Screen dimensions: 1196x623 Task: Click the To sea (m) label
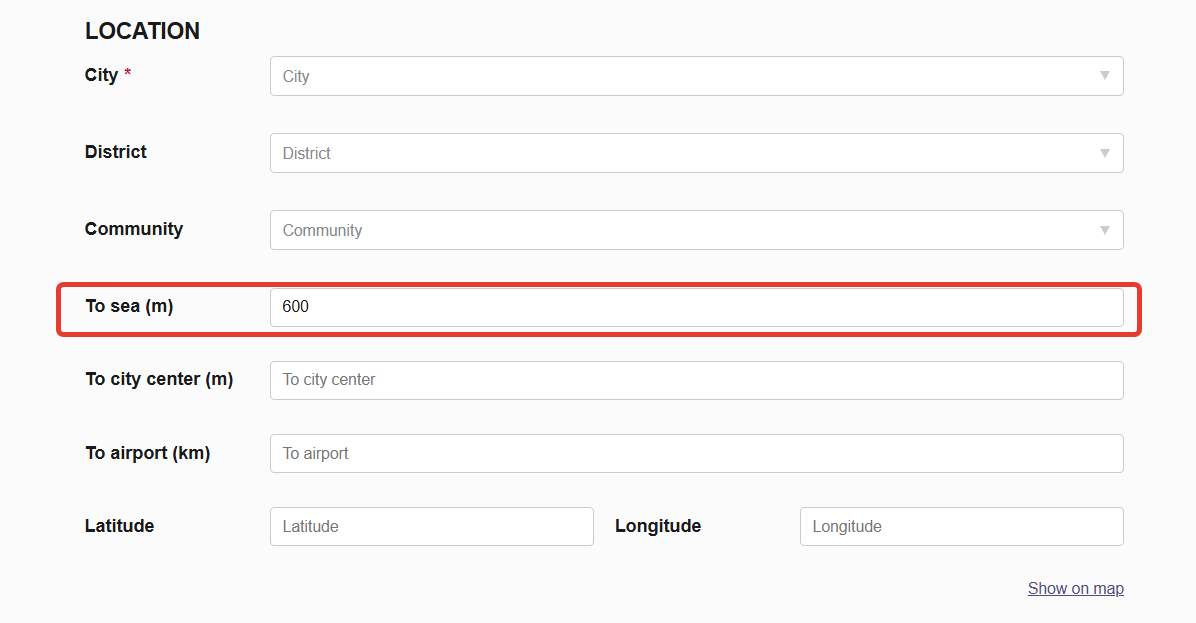129,306
